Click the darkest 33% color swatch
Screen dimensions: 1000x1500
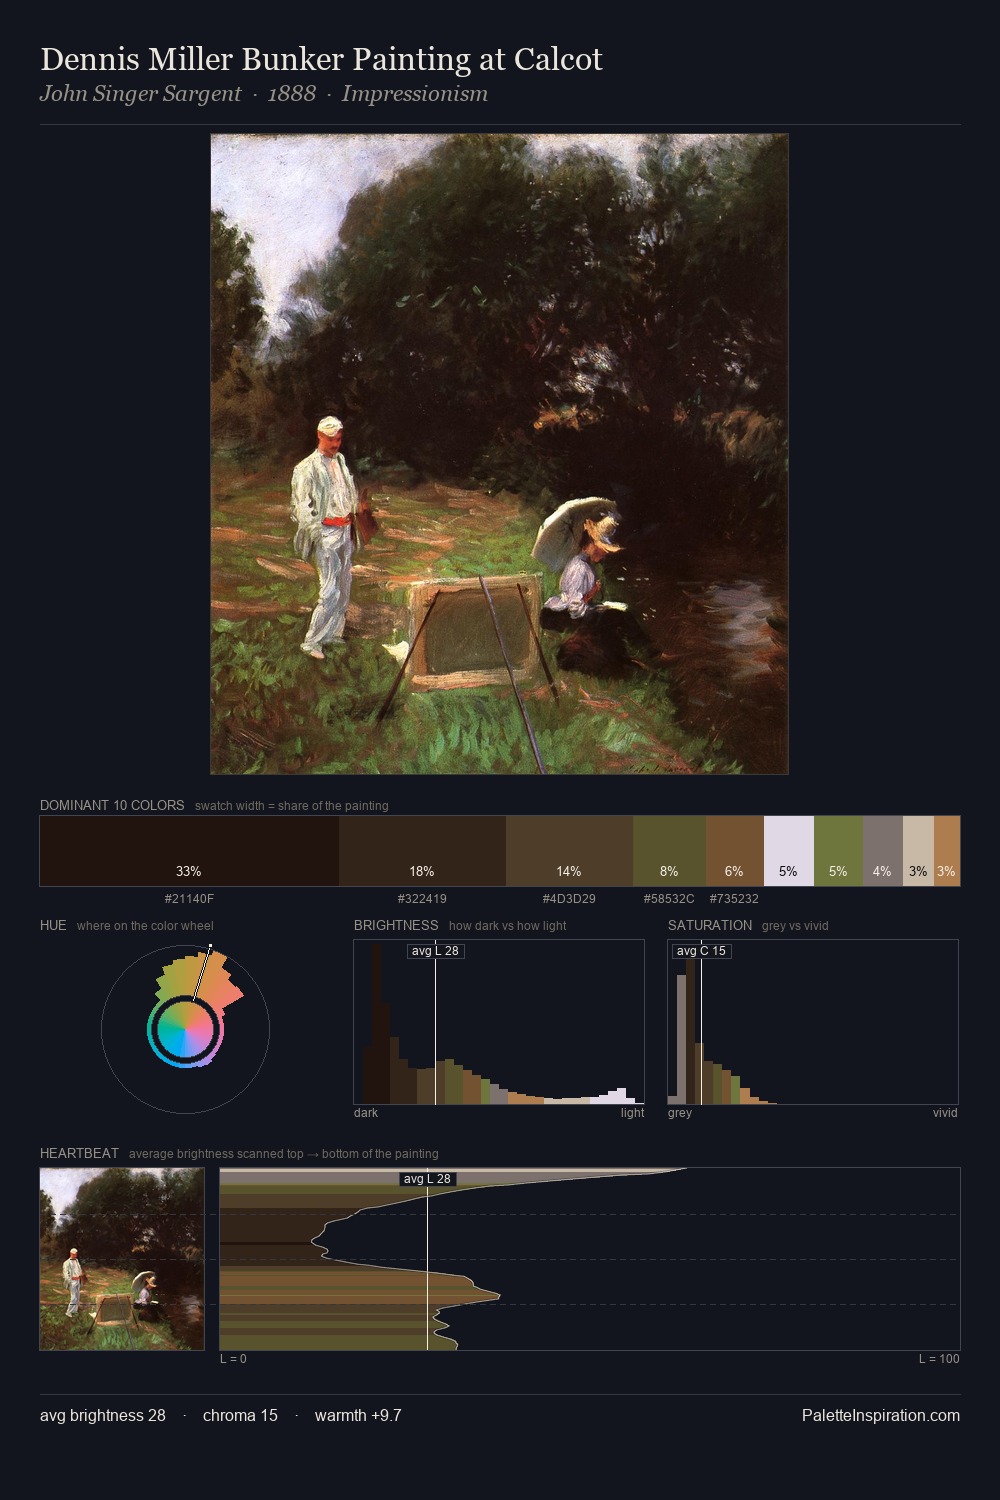189,851
